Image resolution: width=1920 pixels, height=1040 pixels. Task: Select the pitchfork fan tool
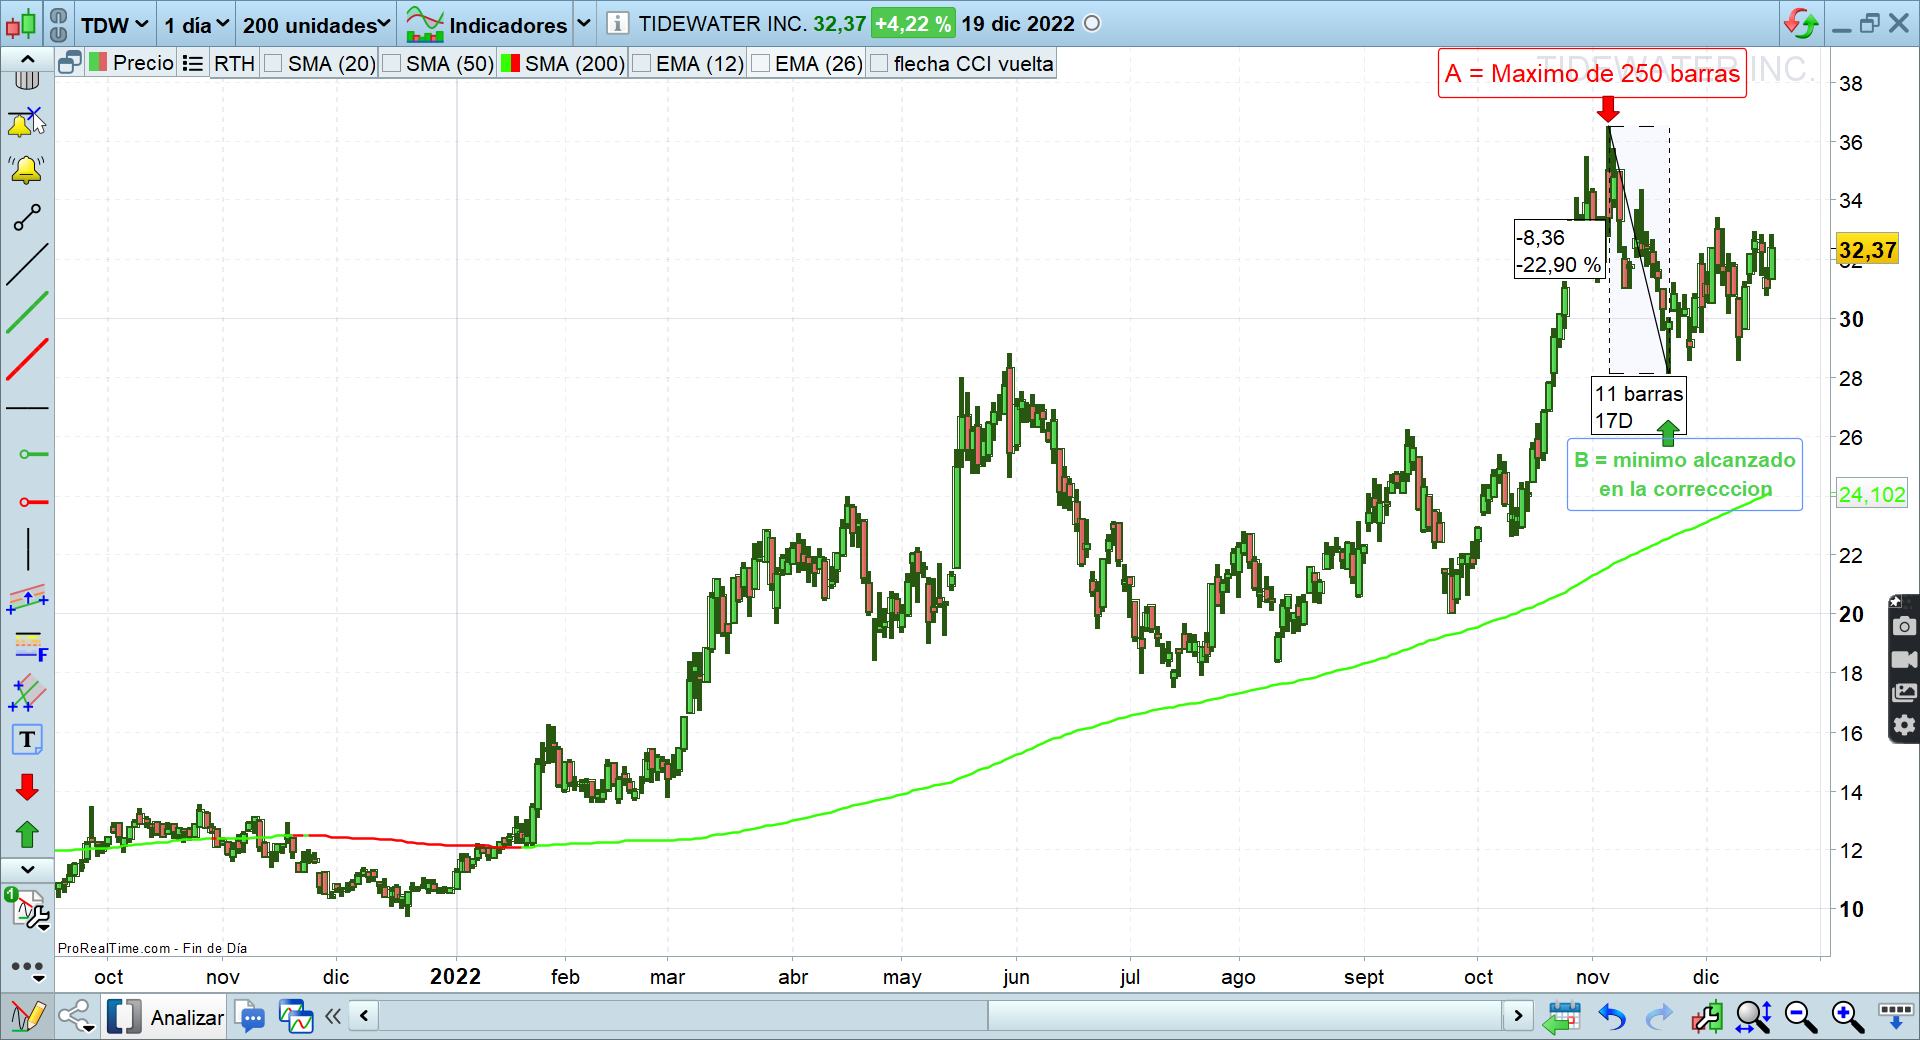(27, 693)
